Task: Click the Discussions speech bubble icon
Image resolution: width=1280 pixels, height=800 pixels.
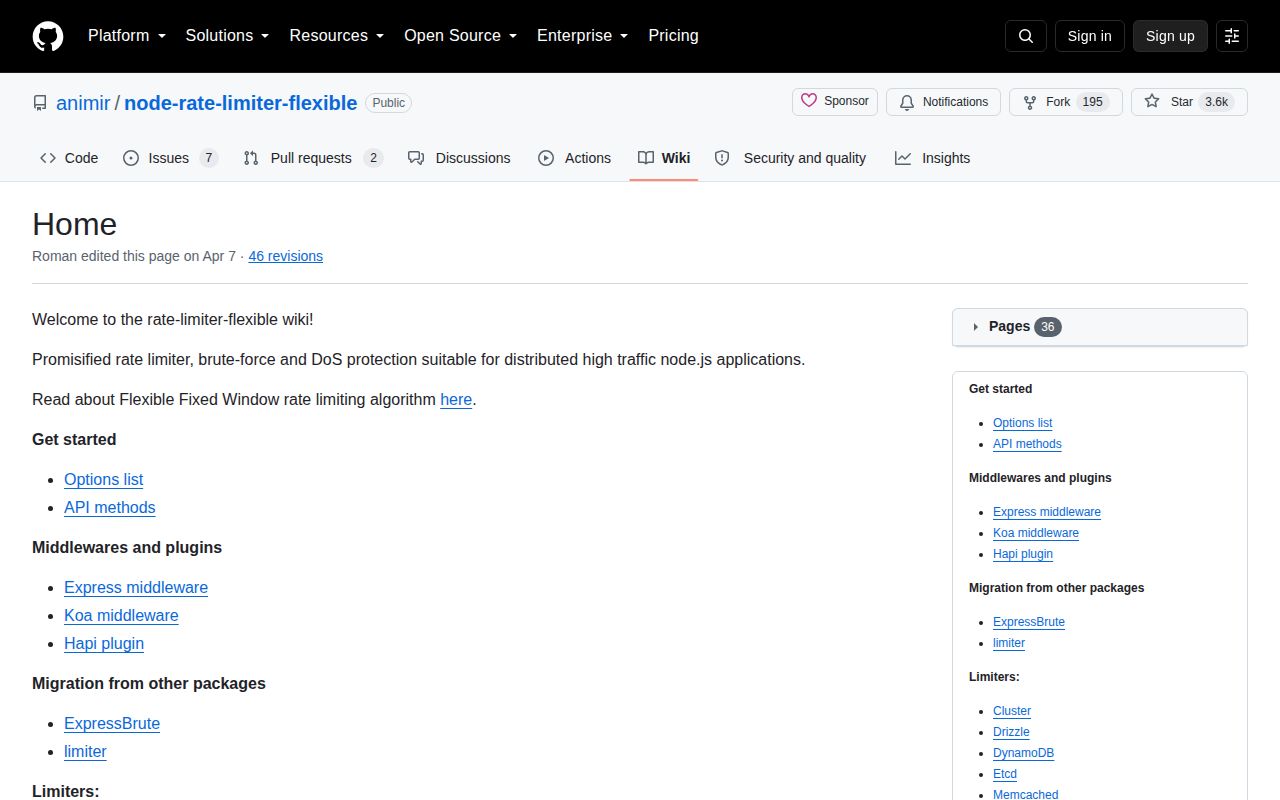Action: [416, 158]
